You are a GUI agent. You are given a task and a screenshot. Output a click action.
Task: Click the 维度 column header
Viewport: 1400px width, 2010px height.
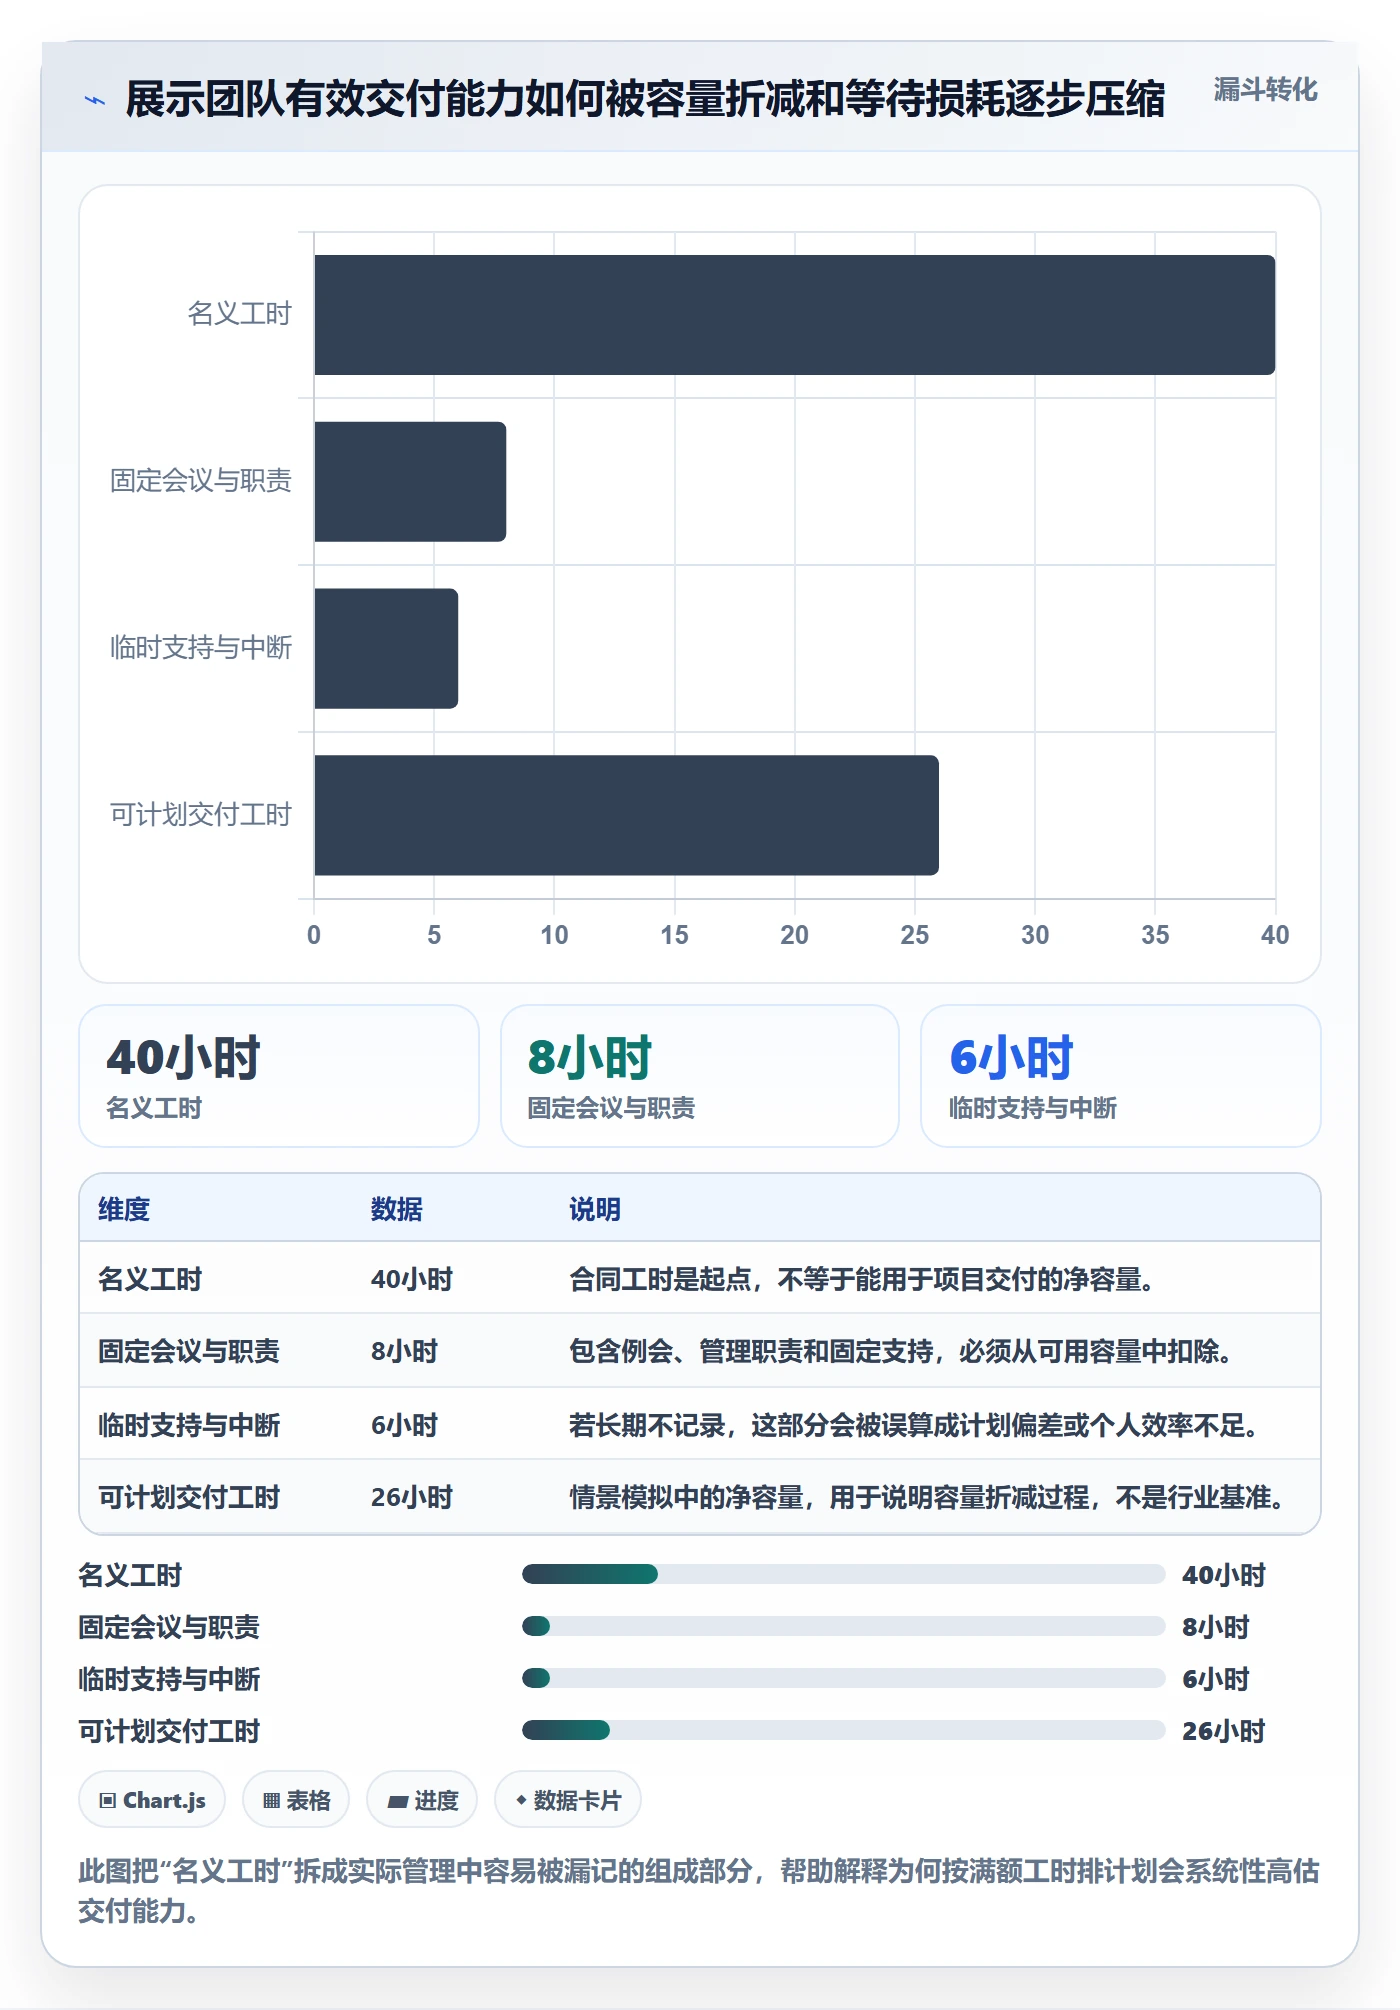point(124,1209)
